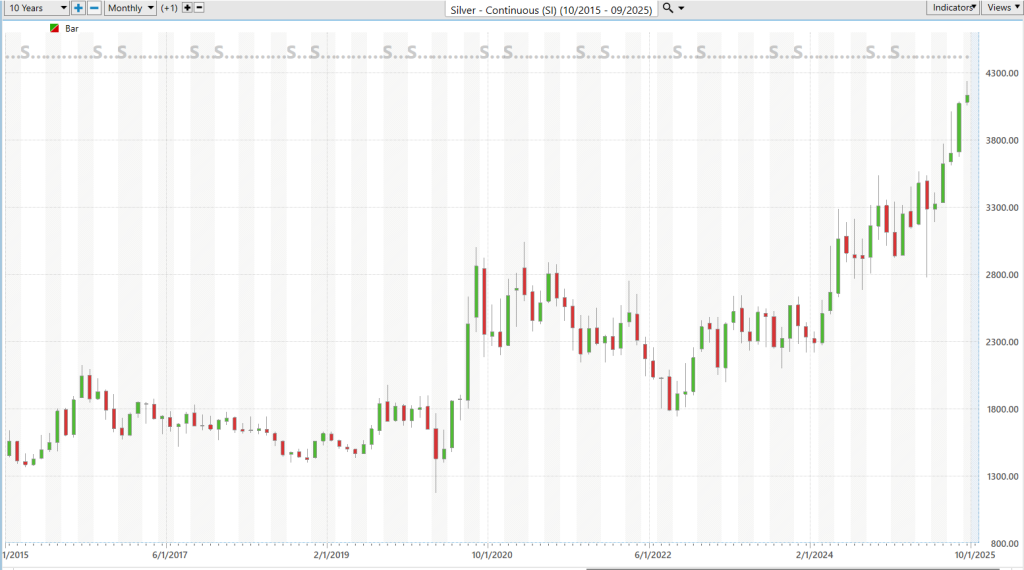Open the Indicators menu
Screen dimensions: 1024x570
953,8
